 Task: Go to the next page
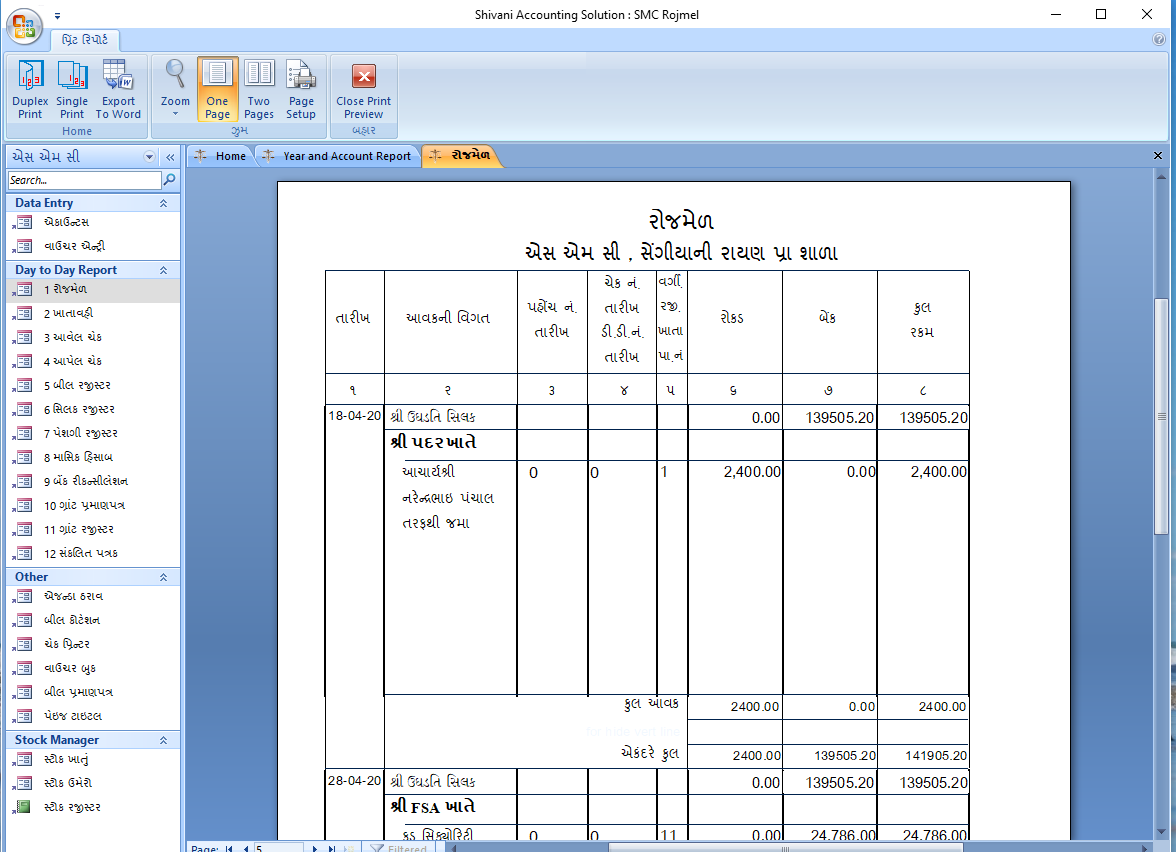tap(316, 846)
